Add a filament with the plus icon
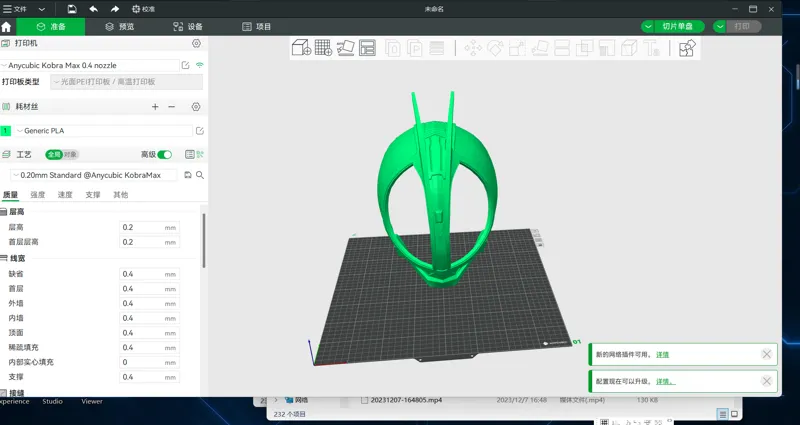 click(155, 107)
